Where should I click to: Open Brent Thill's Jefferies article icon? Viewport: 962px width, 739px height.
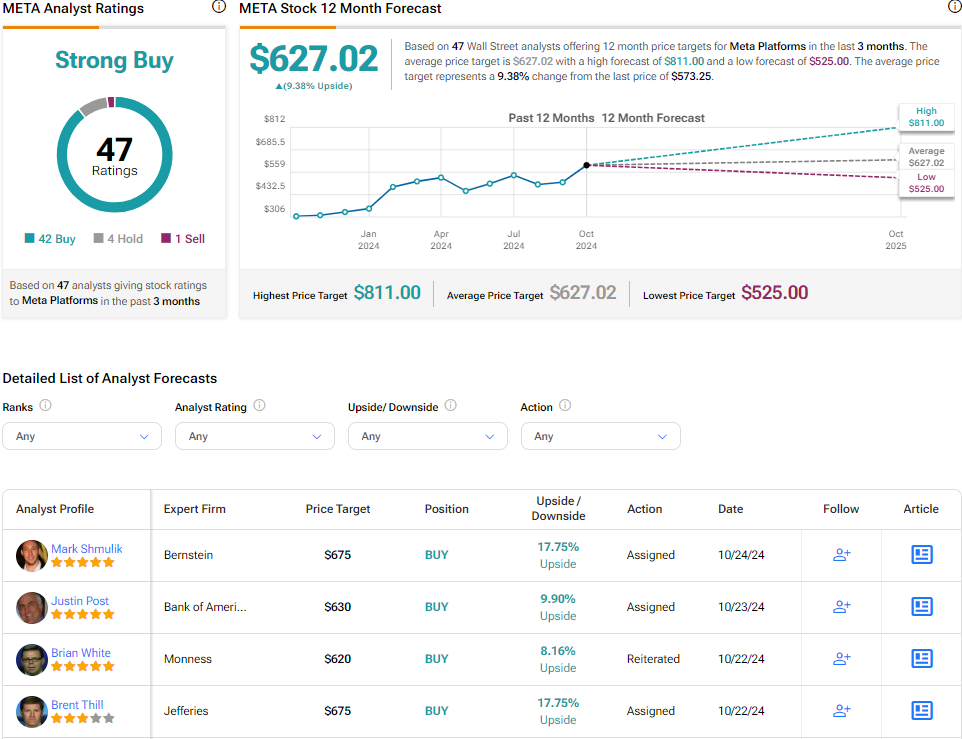click(921, 711)
